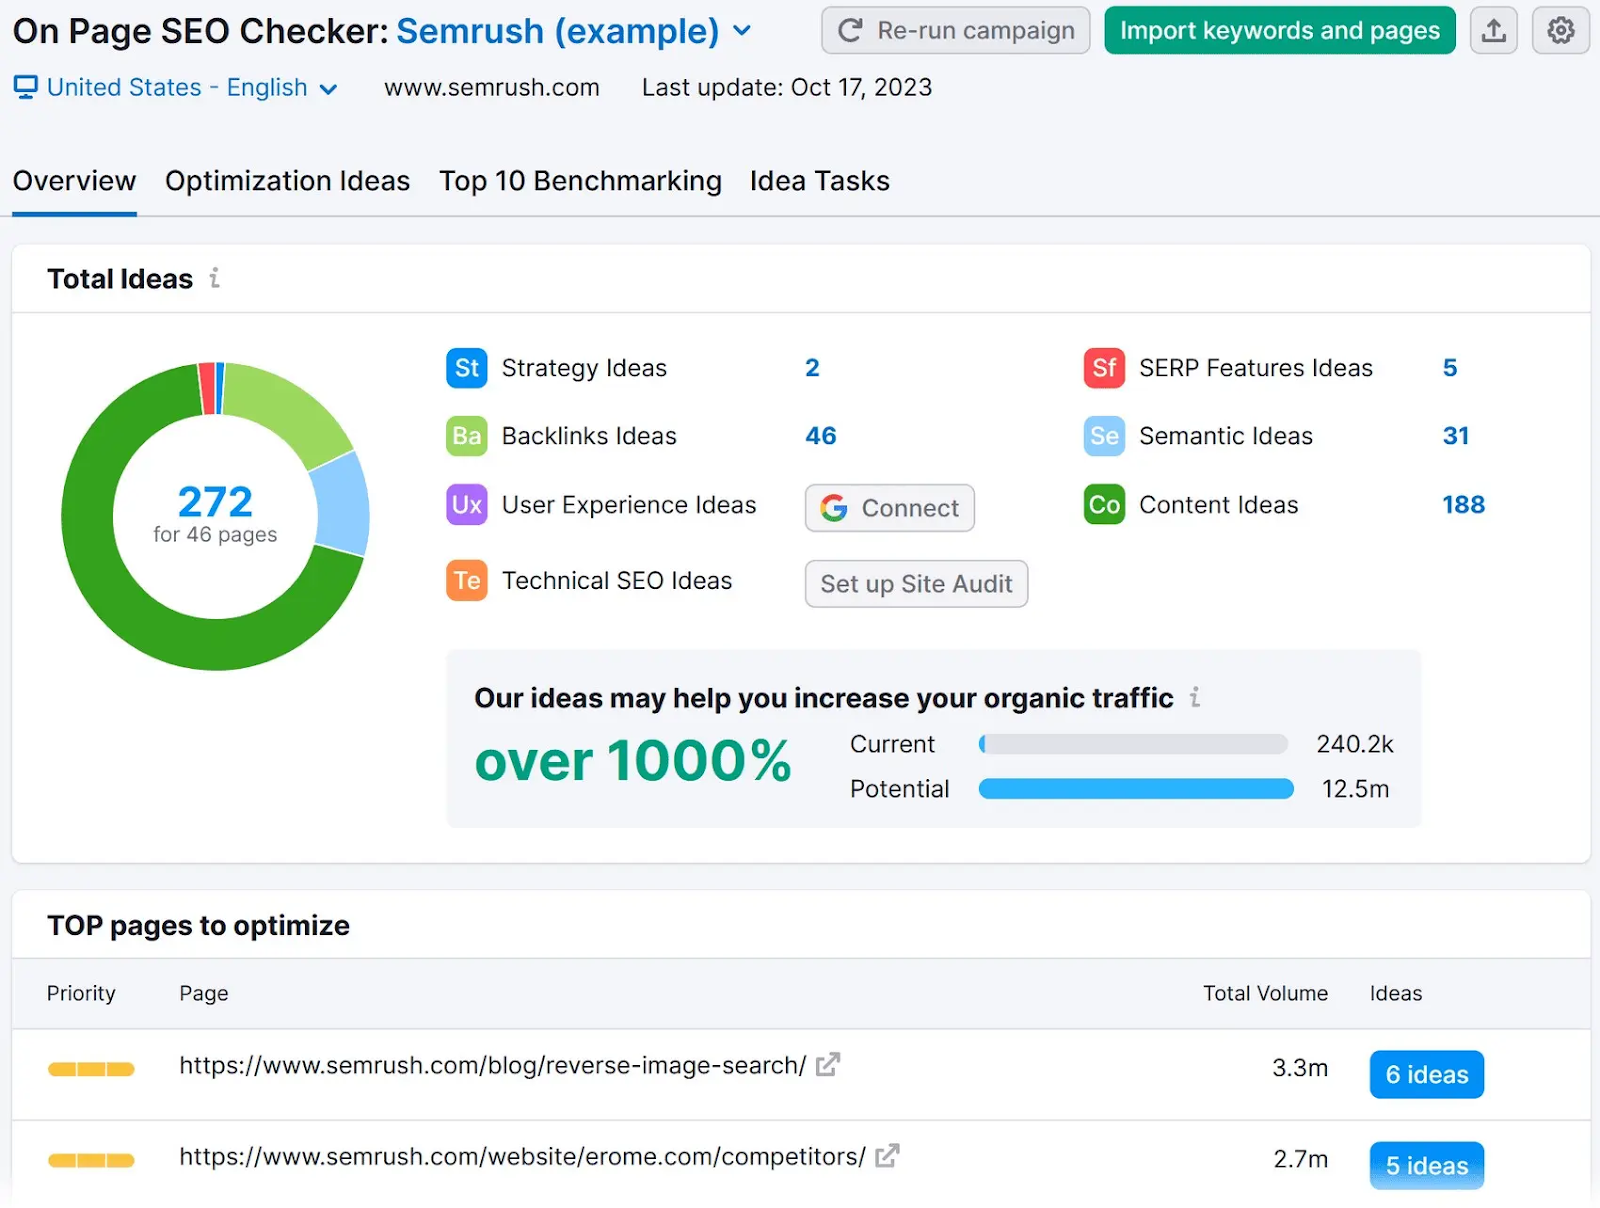Click the User Experience Ideas "Ux" icon

[465, 505]
